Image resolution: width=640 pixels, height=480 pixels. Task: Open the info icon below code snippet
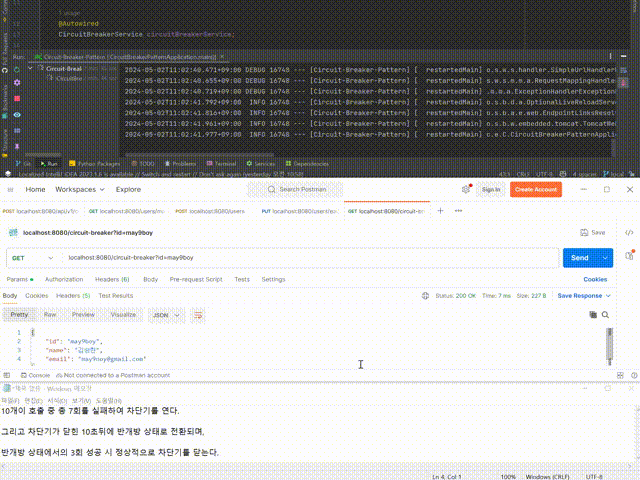(630, 256)
